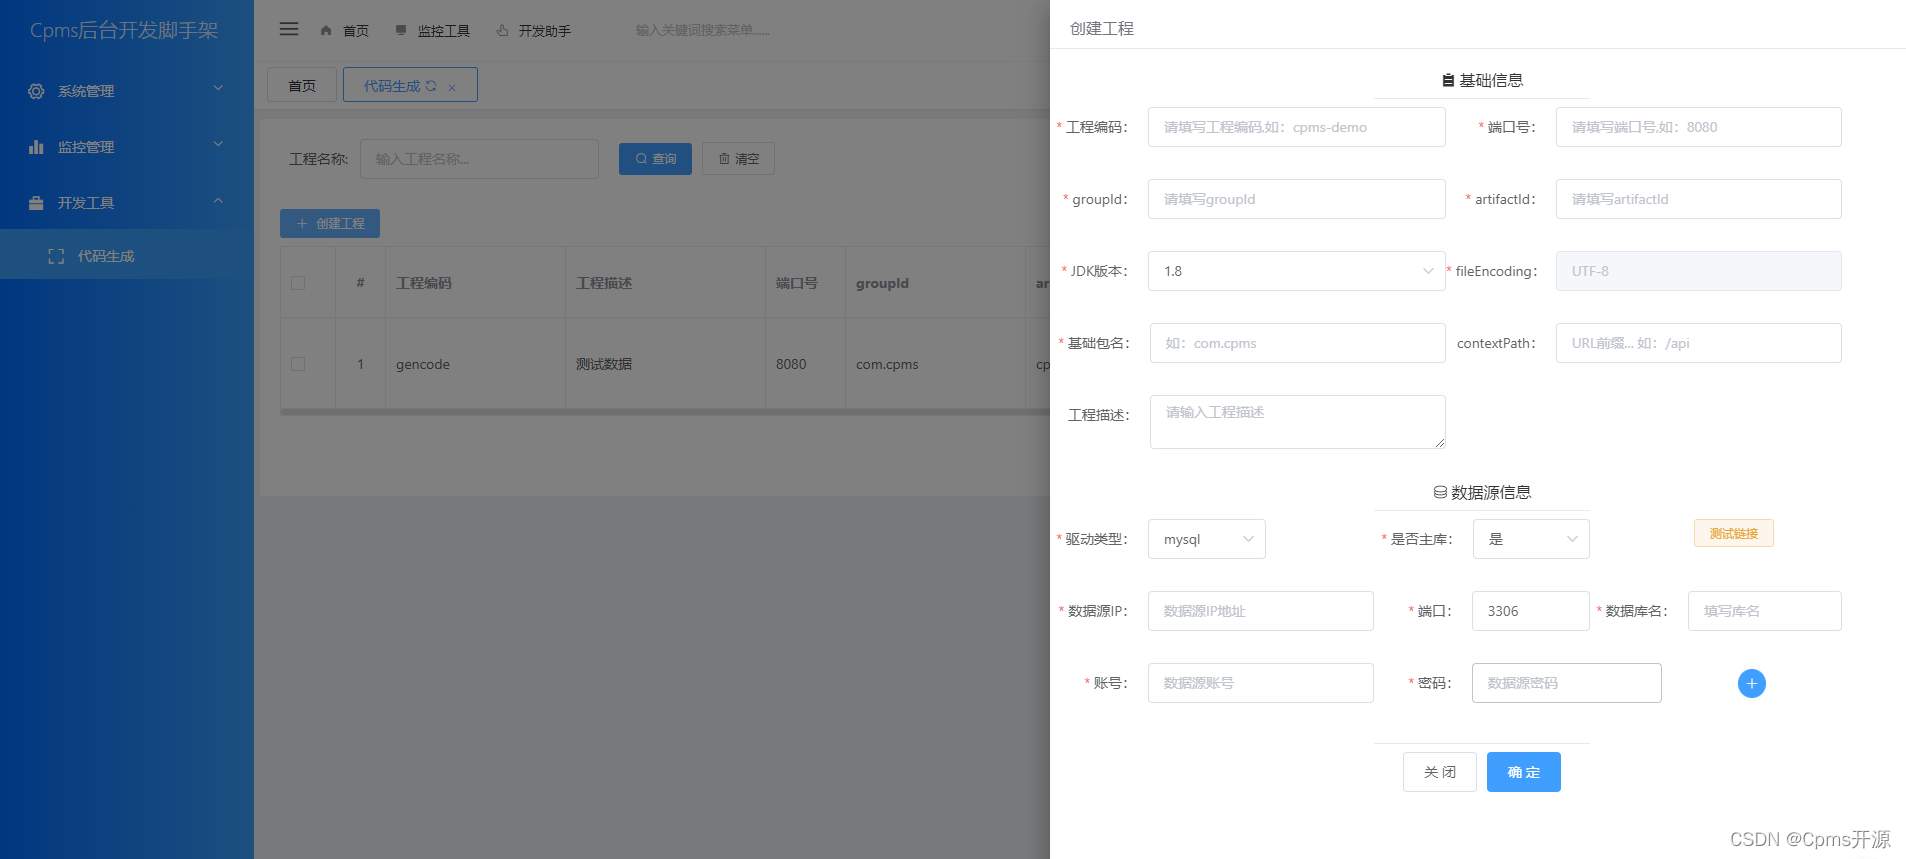Click the system management gear icon

click(x=36, y=91)
